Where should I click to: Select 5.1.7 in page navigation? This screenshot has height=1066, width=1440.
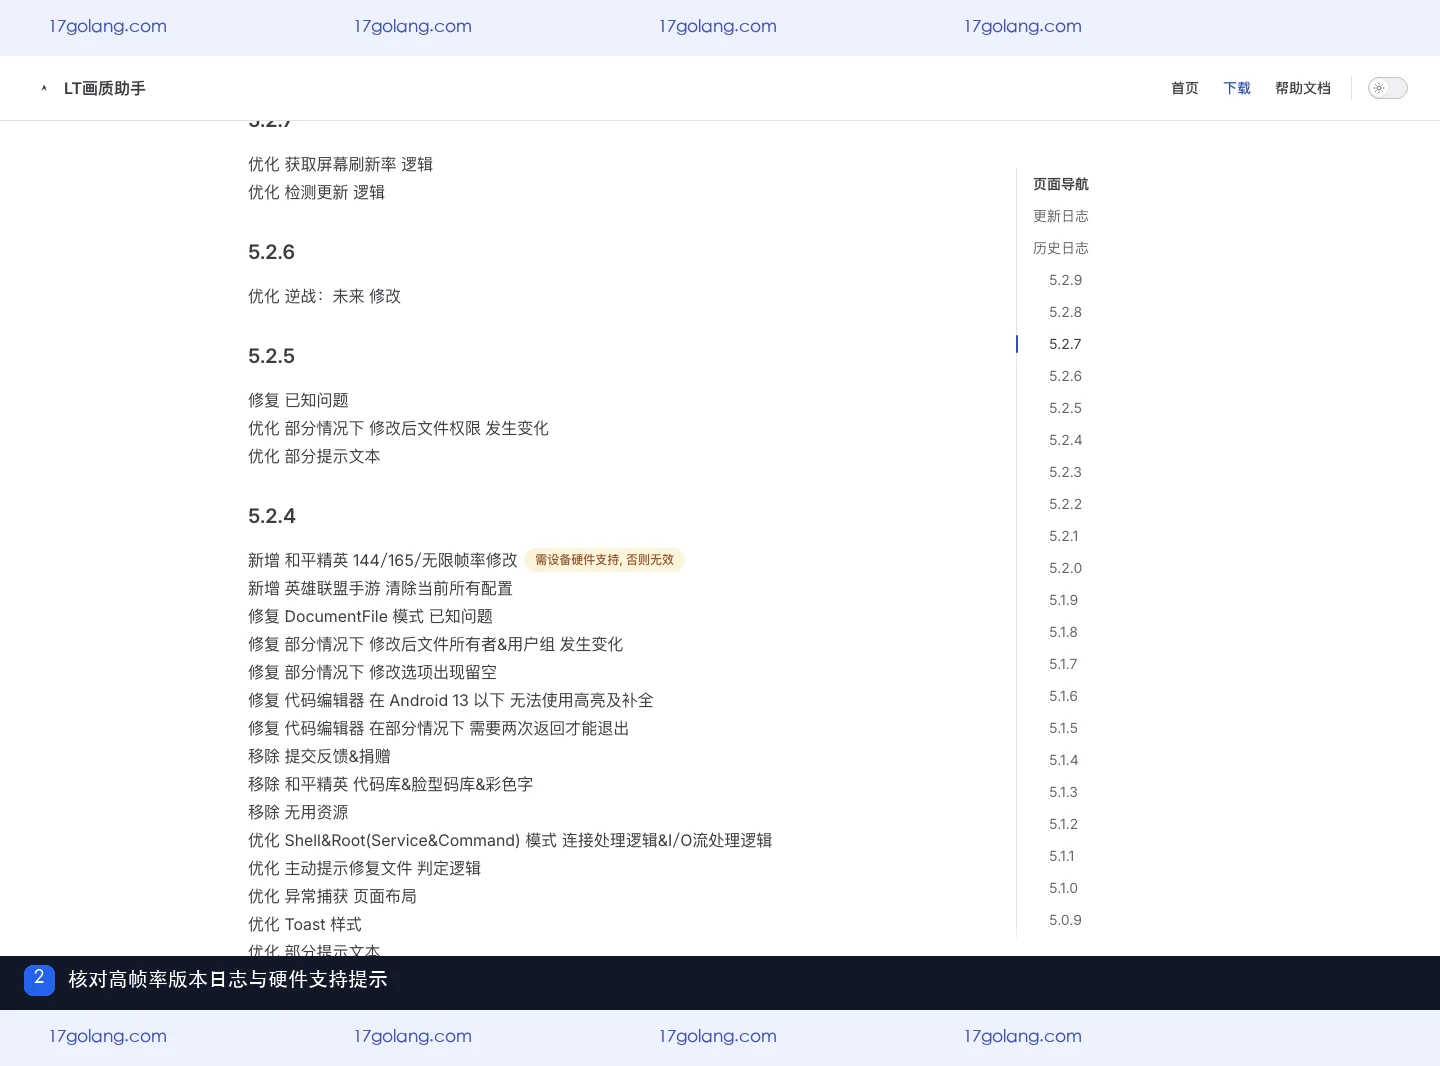[x=1063, y=664]
